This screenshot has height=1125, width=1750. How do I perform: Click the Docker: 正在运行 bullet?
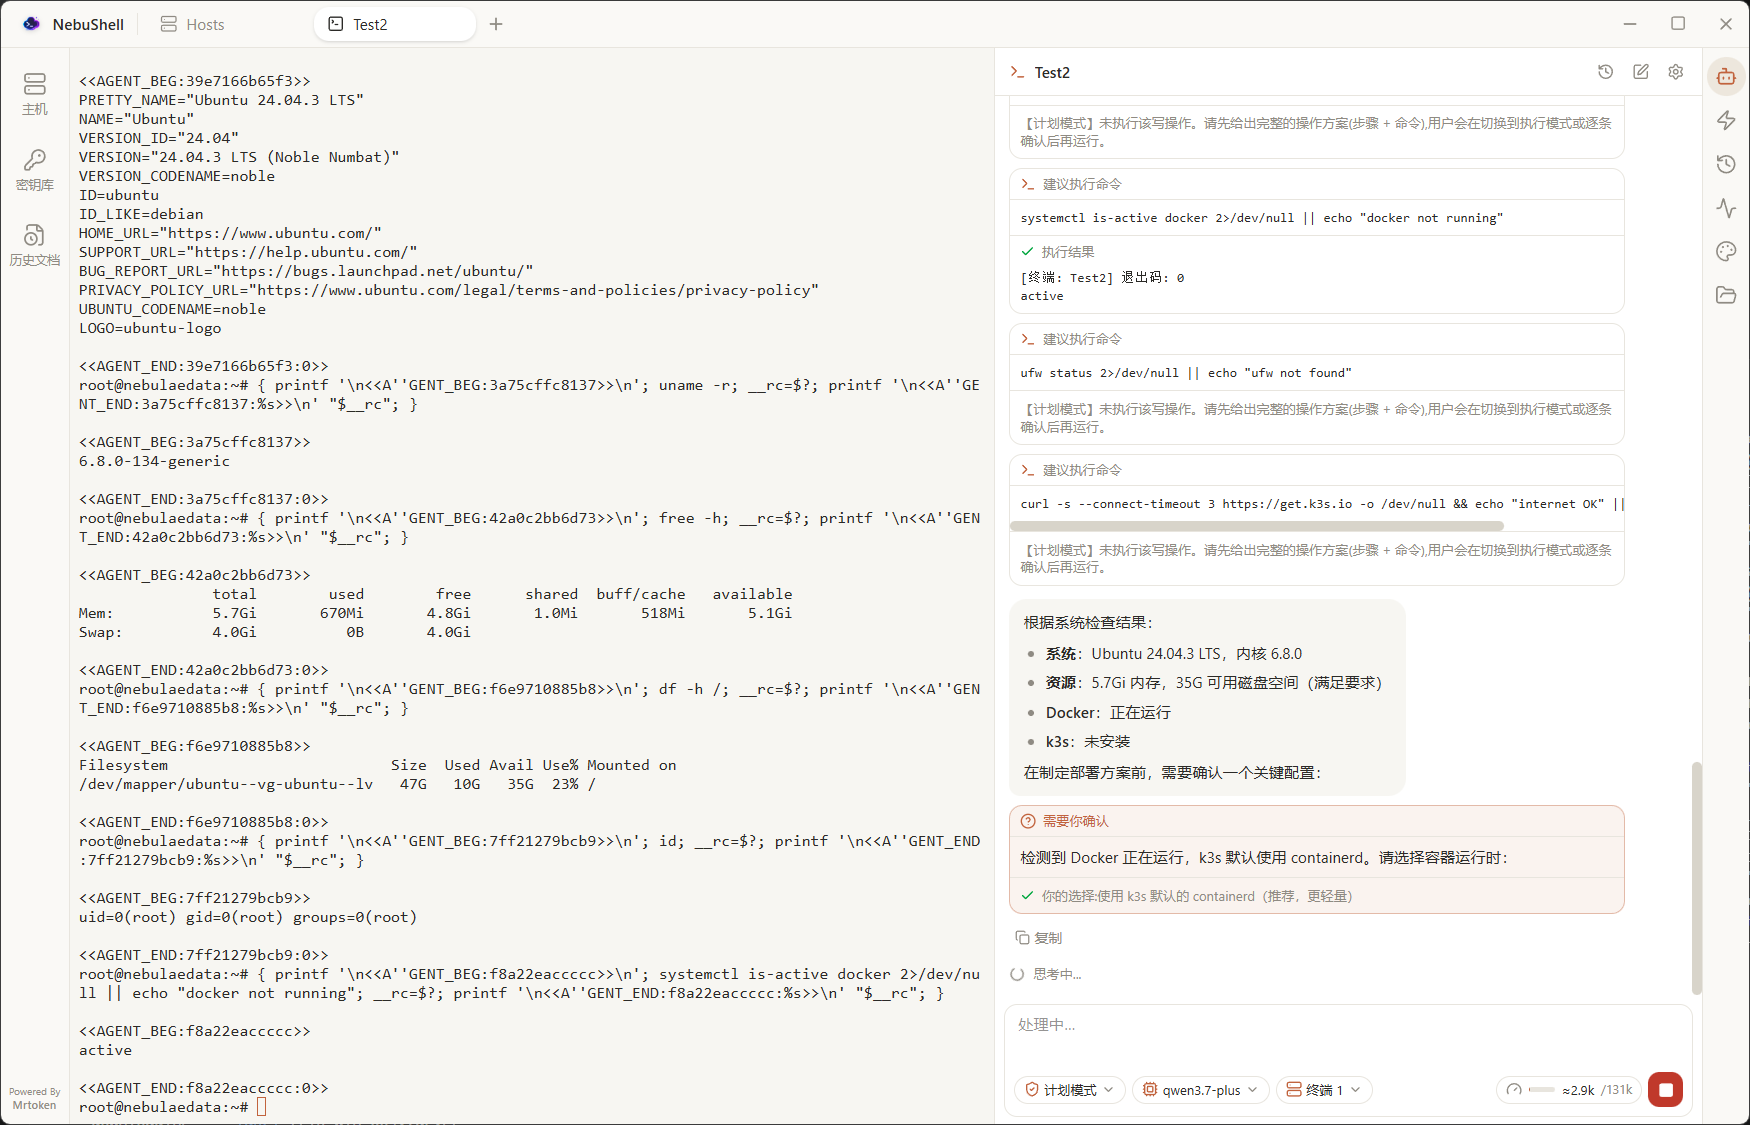click(1108, 712)
